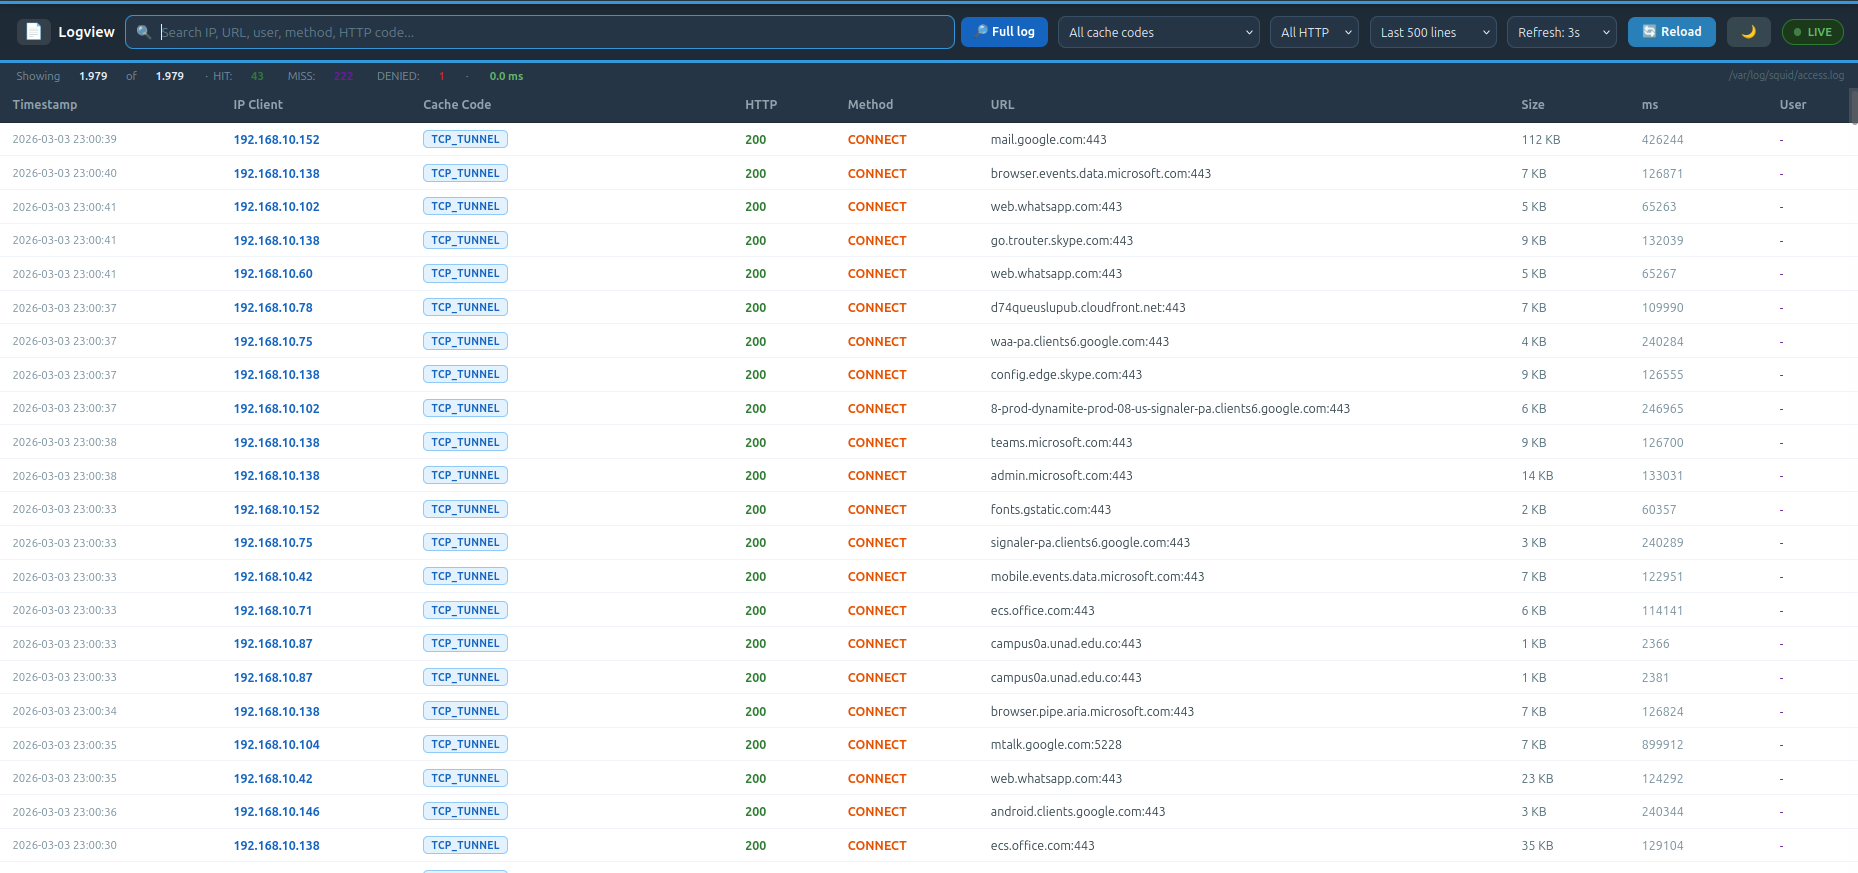1858x873 pixels.
Task: Click the /var/log/squid/access.log path
Action: 1786,76
